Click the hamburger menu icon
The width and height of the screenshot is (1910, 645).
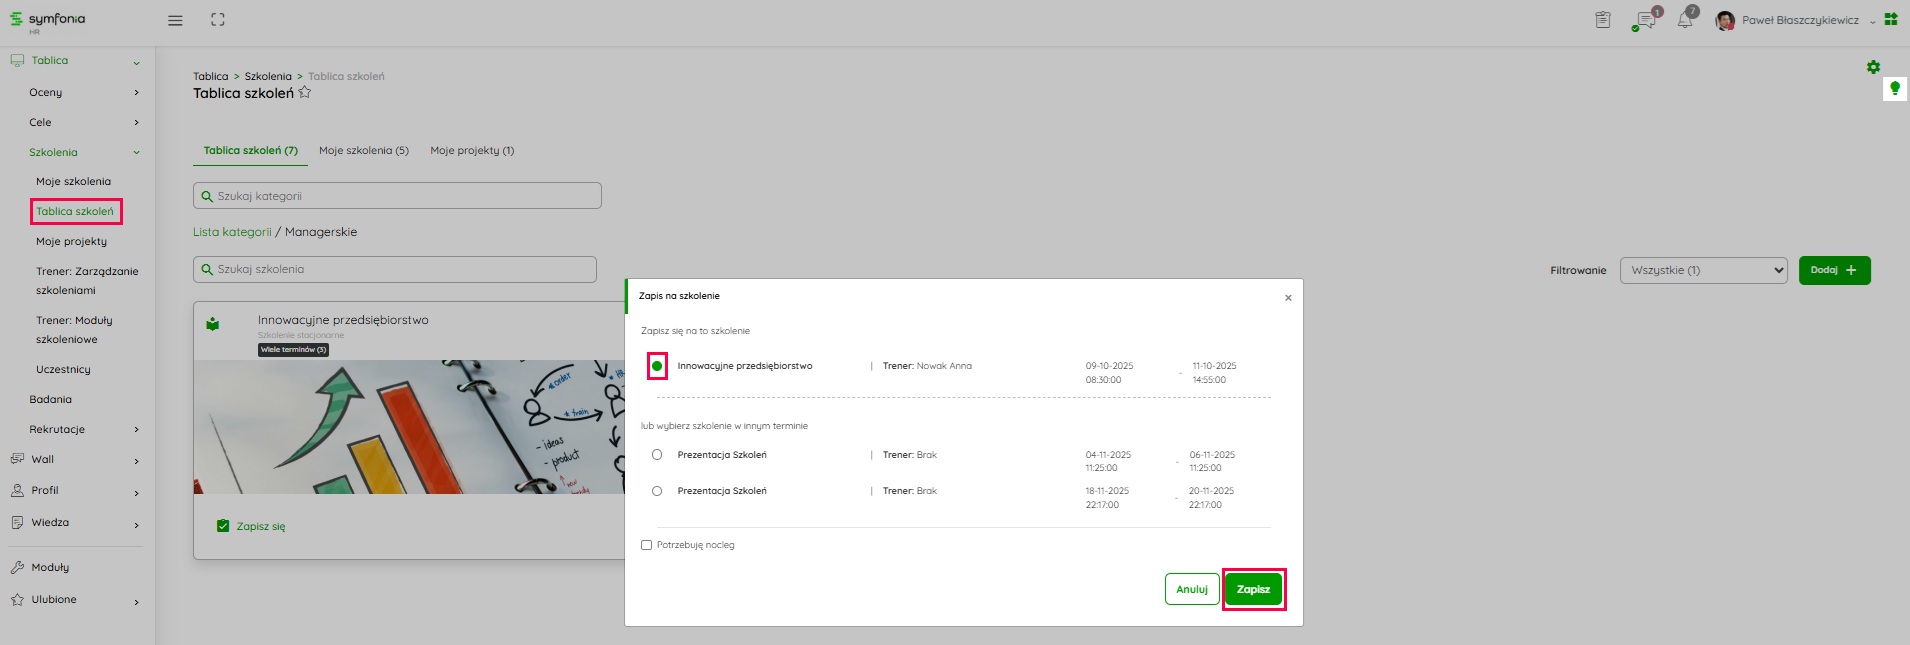(175, 20)
